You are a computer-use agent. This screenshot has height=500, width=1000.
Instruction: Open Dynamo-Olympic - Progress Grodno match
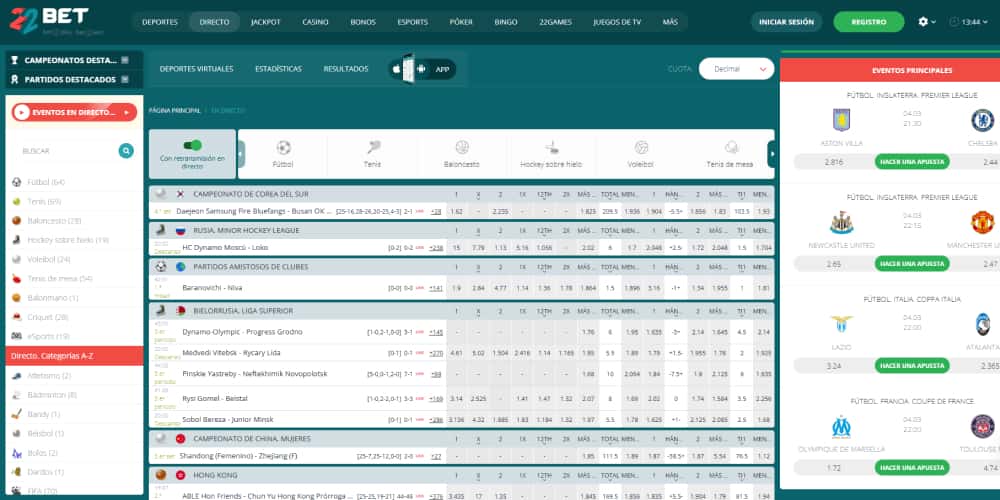pos(242,332)
